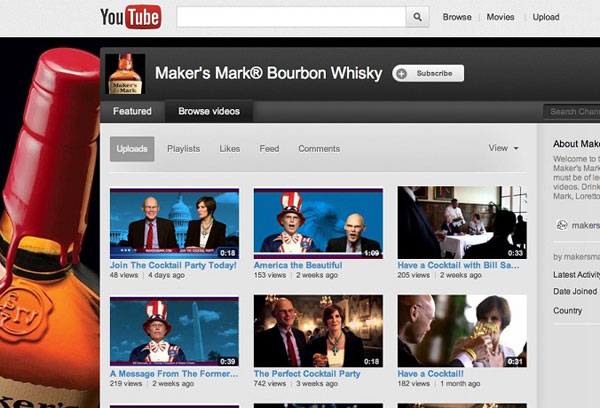Open the 'Have a Cocktail with Bill' thumbnail
Image resolution: width=600 pixels, height=408 pixels.
tap(462, 222)
